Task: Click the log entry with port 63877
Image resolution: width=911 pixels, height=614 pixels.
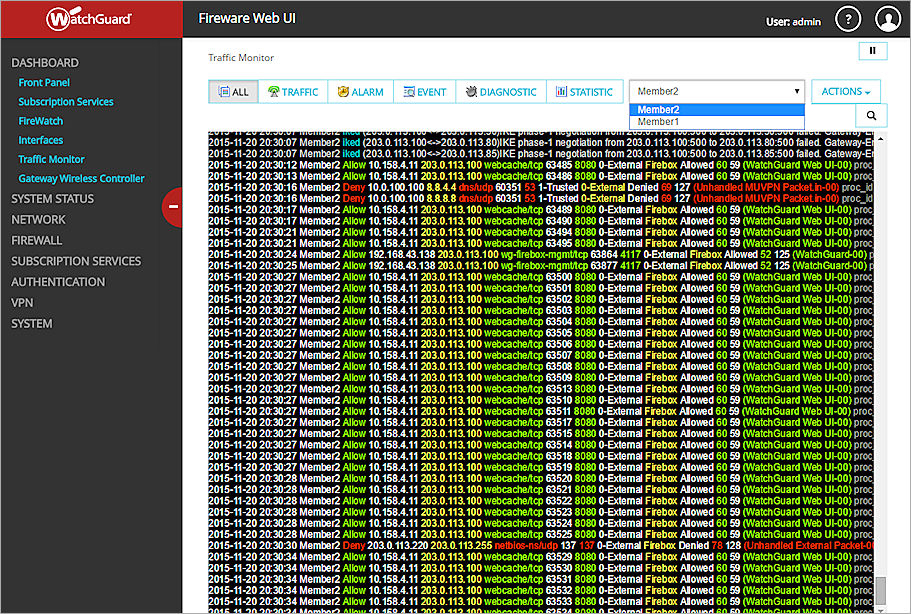Action: 540,265
